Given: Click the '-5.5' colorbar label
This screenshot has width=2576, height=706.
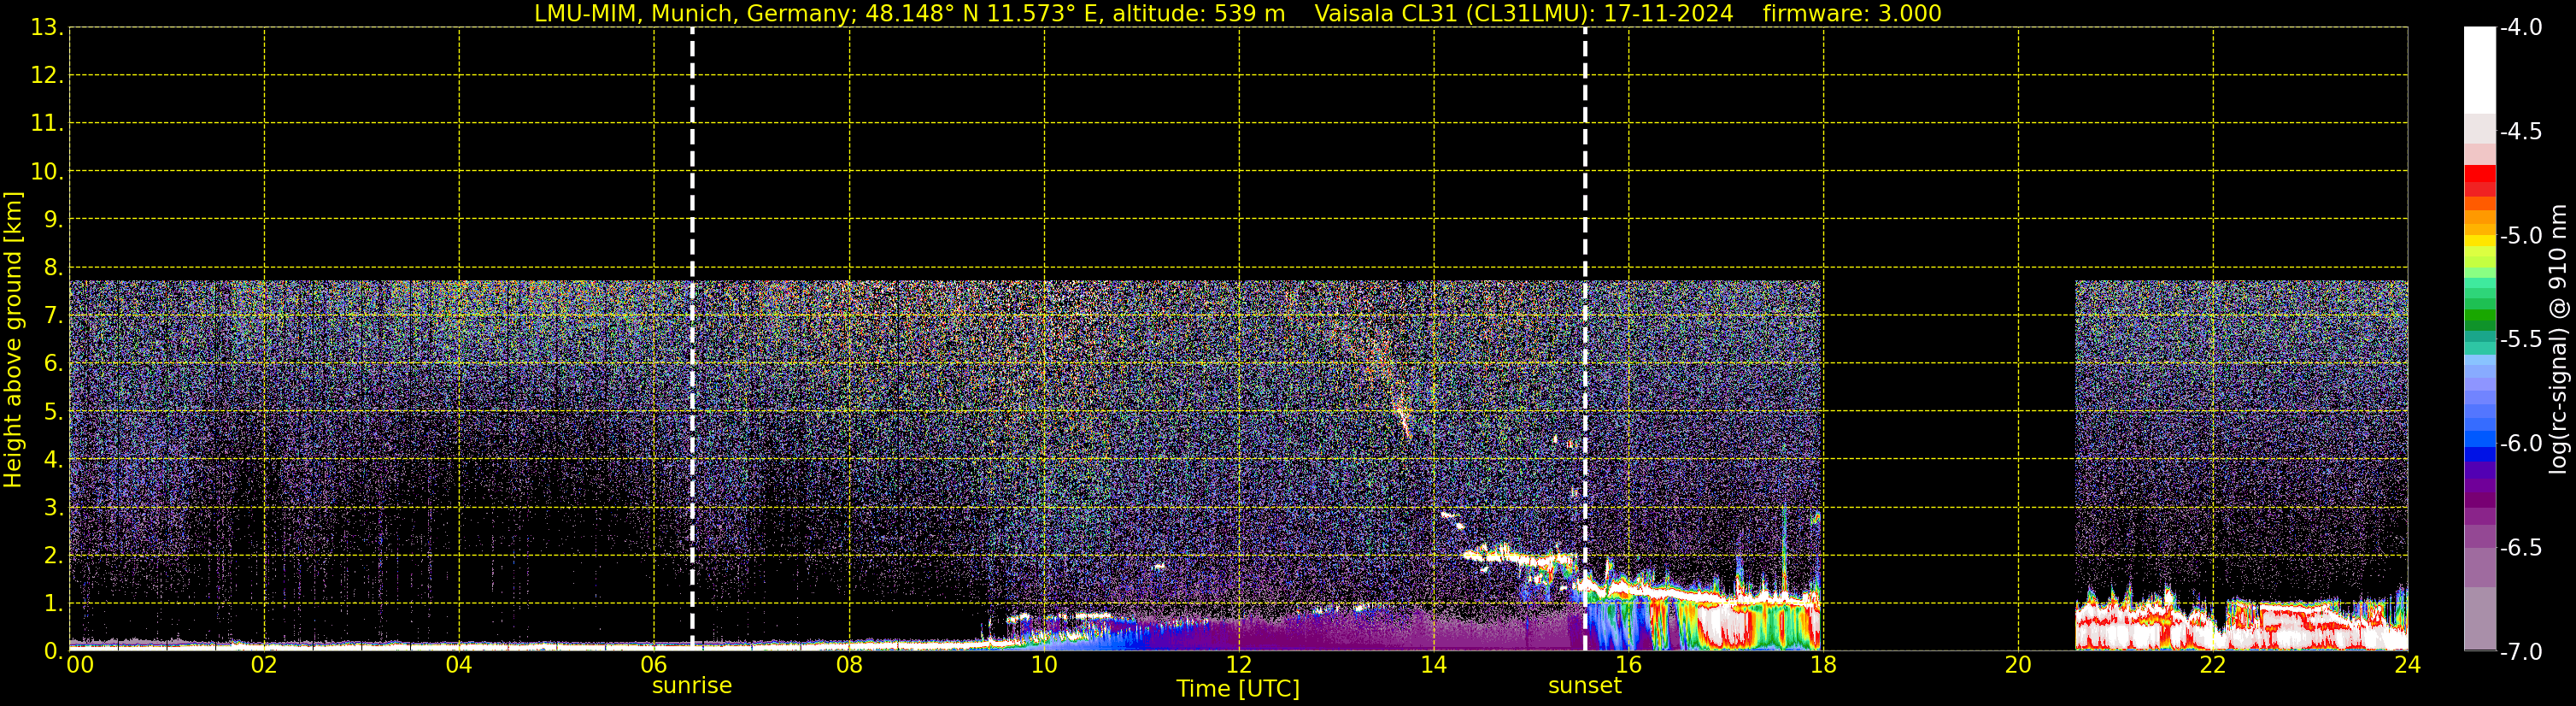Looking at the screenshot, I should (2521, 340).
